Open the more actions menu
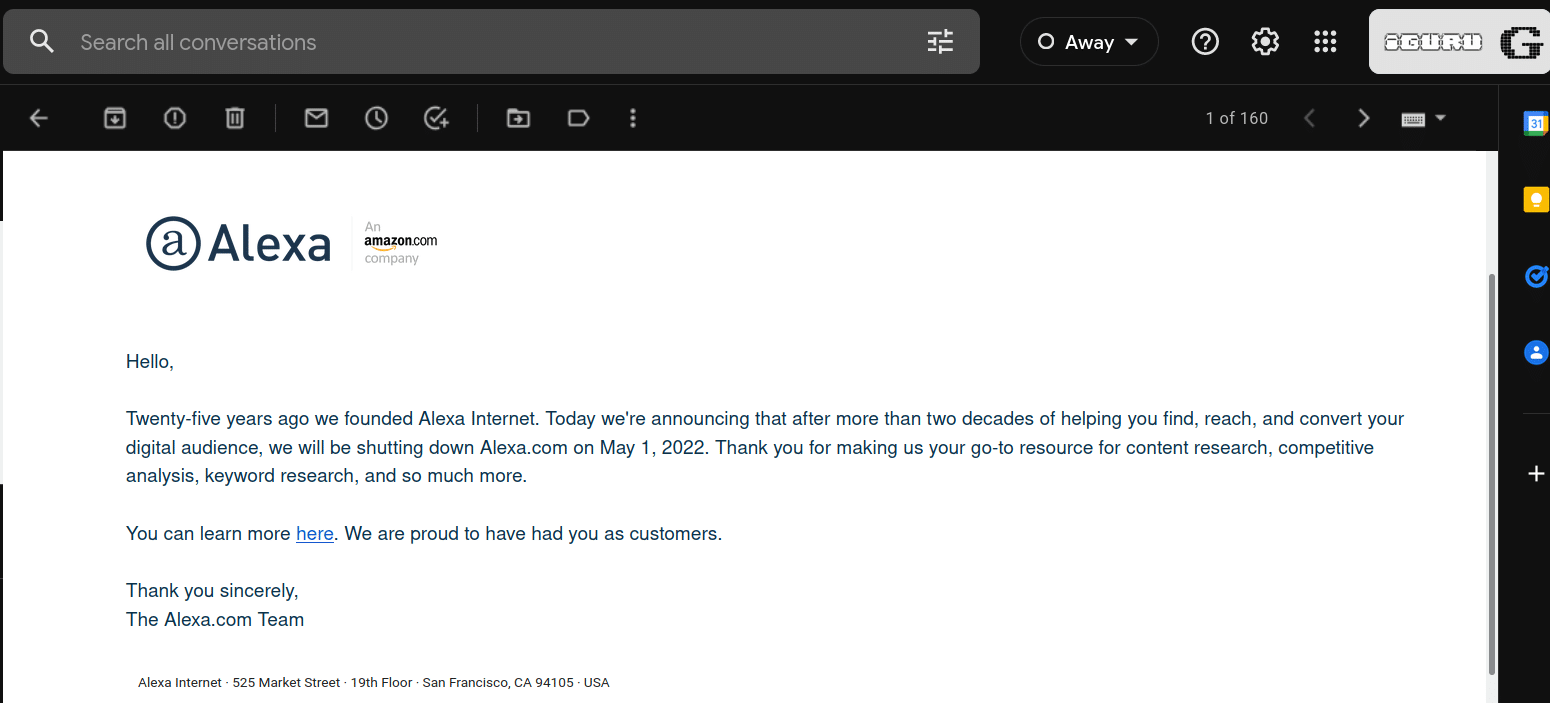This screenshot has width=1550, height=703. click(632, 117)
